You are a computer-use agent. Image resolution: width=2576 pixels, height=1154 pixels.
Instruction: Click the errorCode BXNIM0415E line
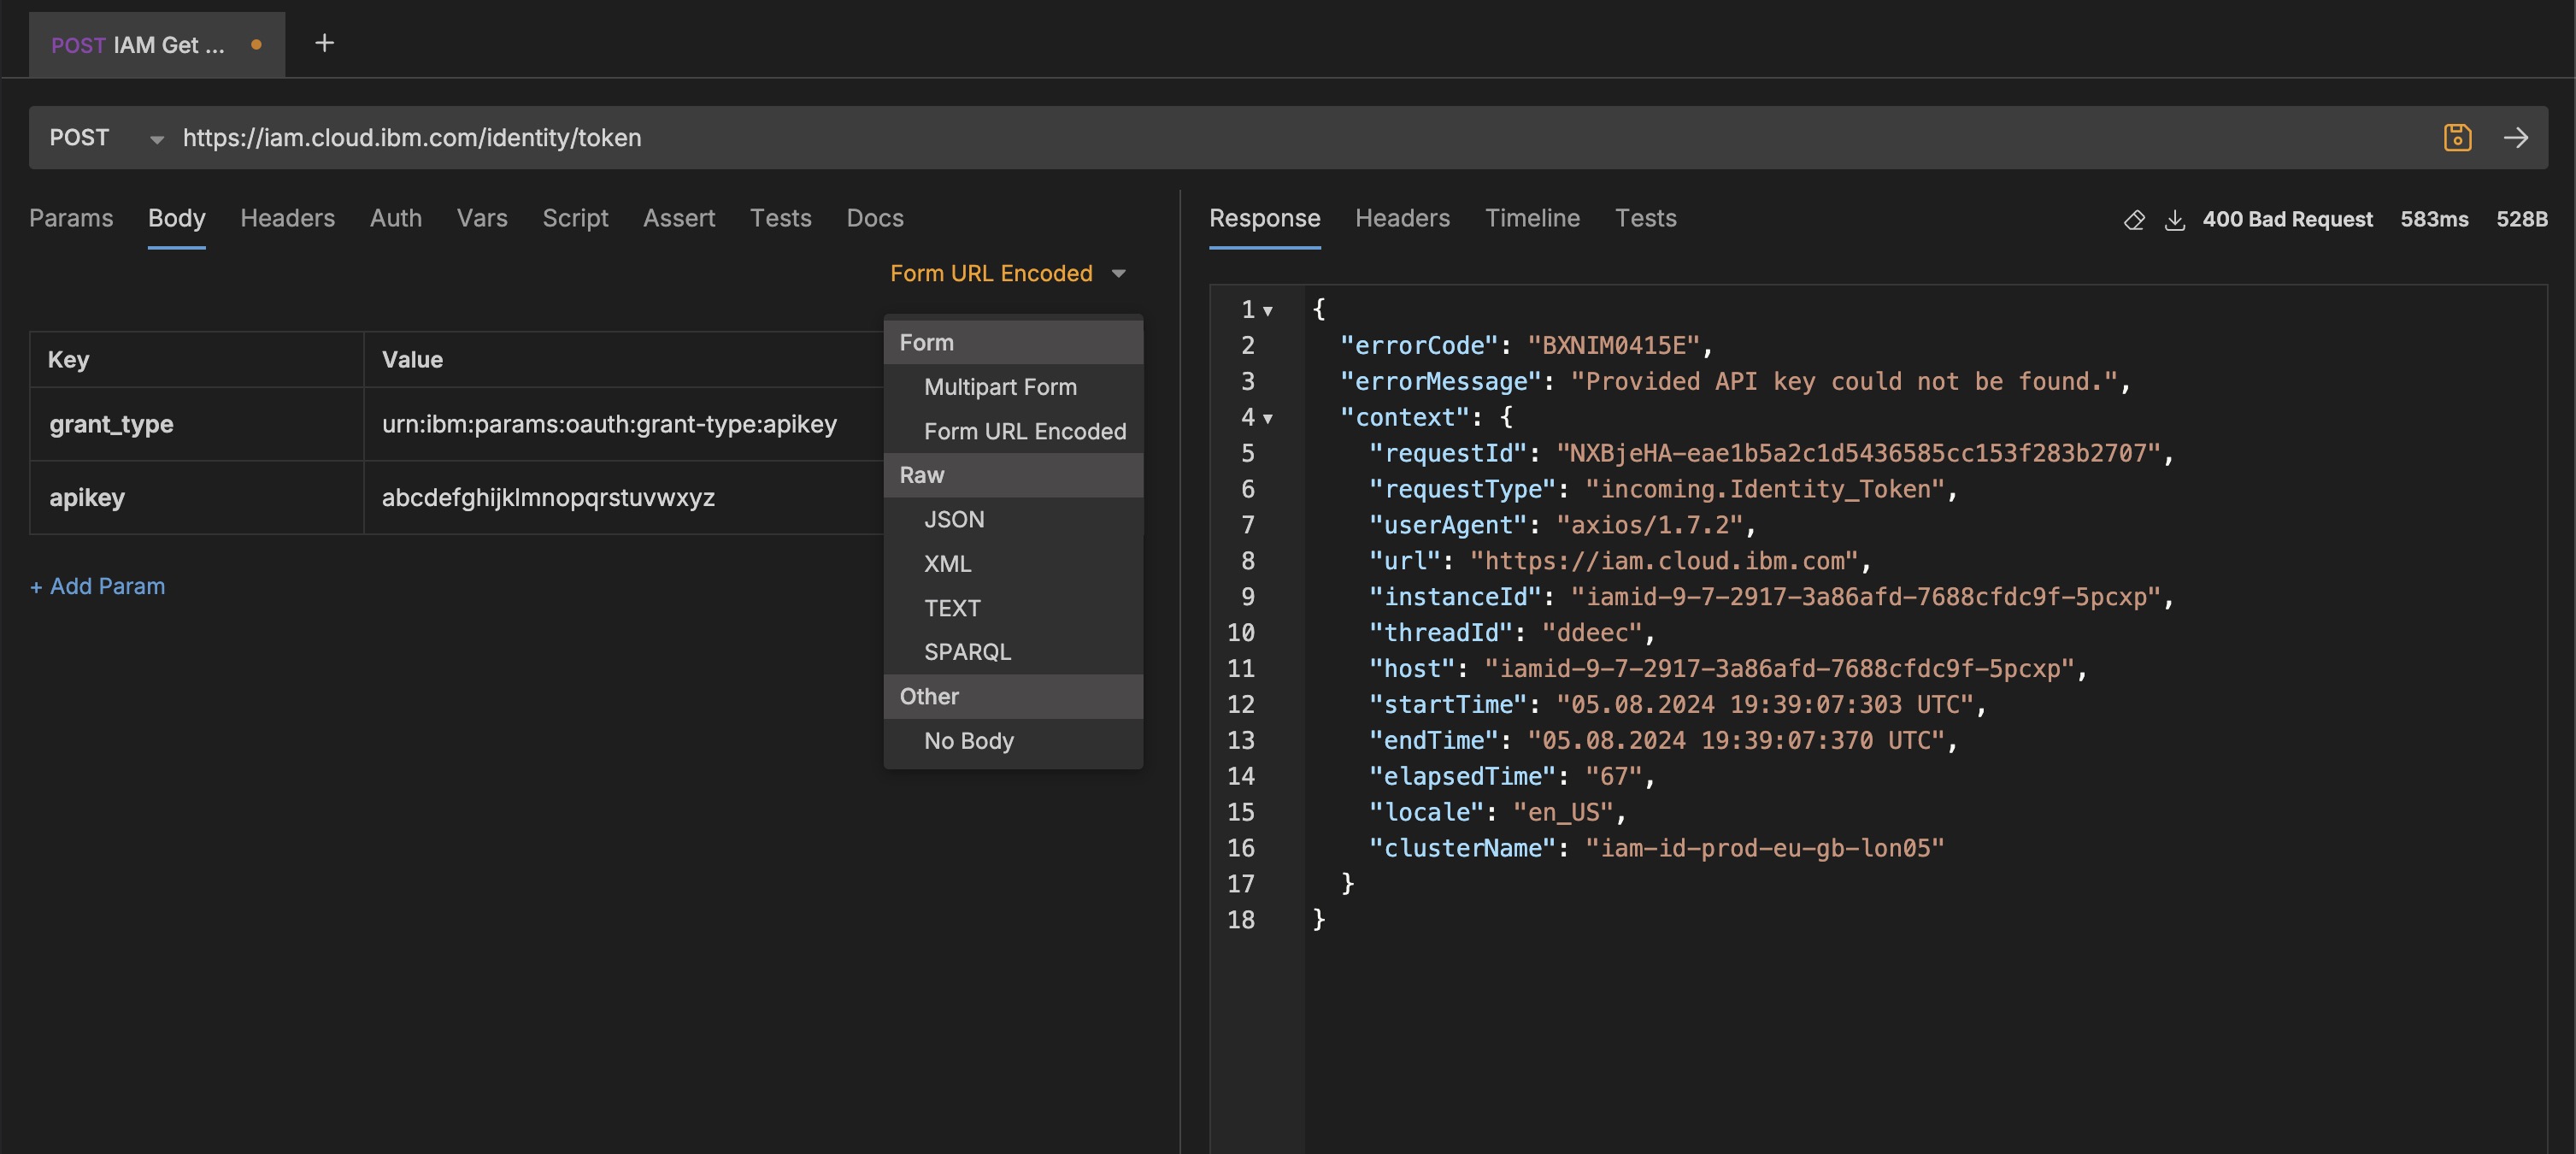click(1526, 346)
